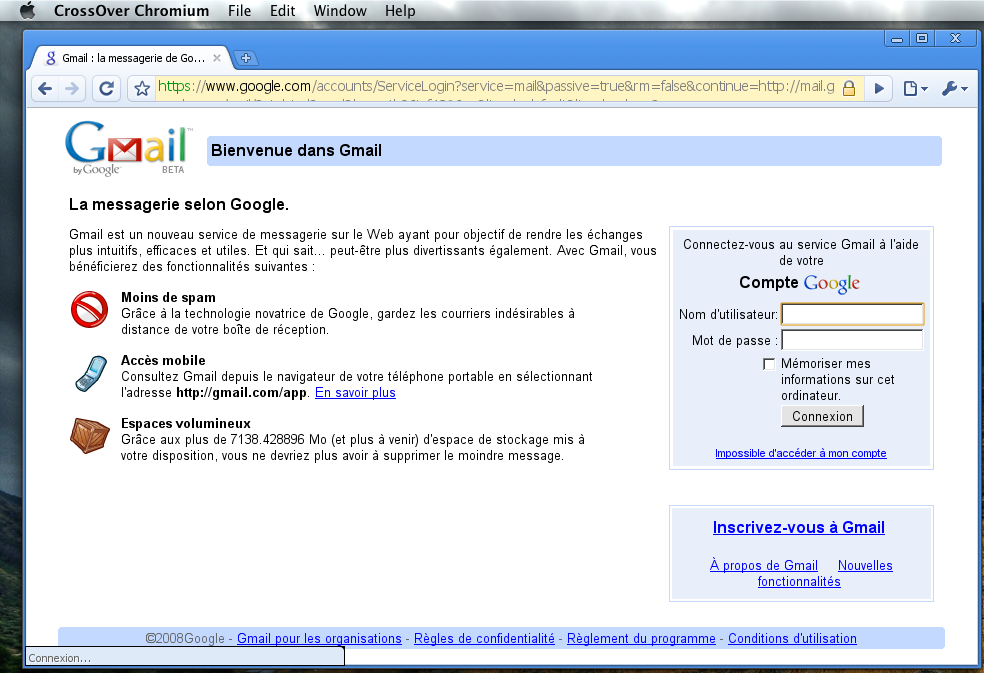Open the Help menu
The width and height of the screenshot is (984, 673).
(x=400, y=11)
